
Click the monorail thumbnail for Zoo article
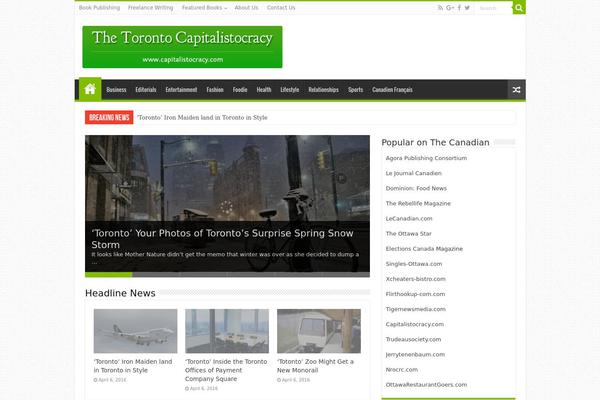(319, 331)
